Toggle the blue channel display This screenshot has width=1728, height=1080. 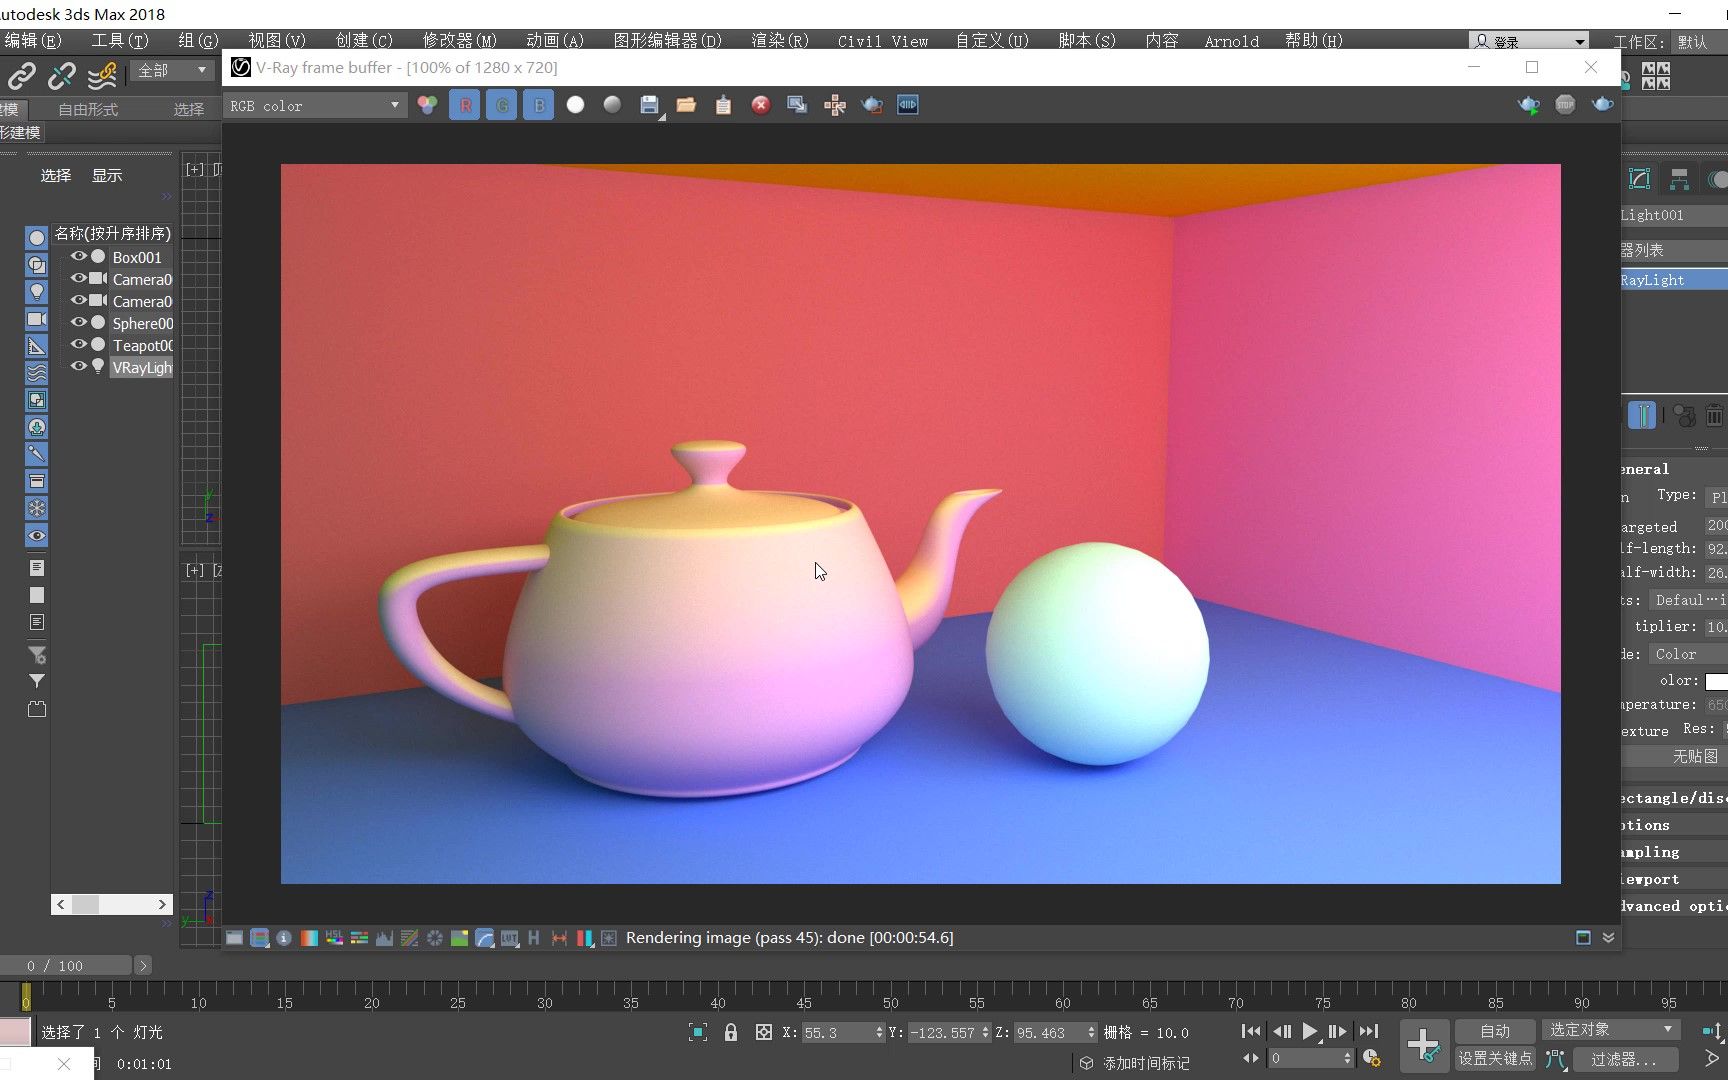click(538, 104)
